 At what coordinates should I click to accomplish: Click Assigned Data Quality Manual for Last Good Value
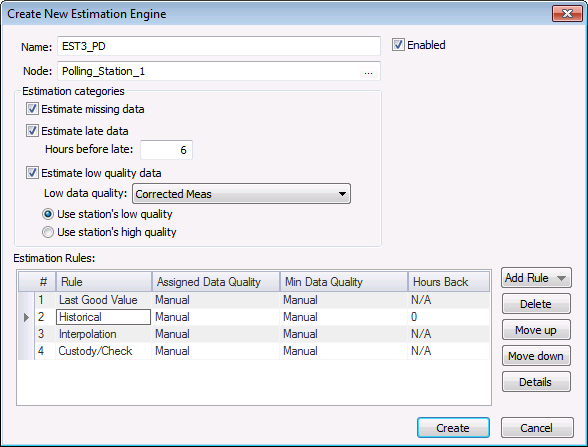216,300
